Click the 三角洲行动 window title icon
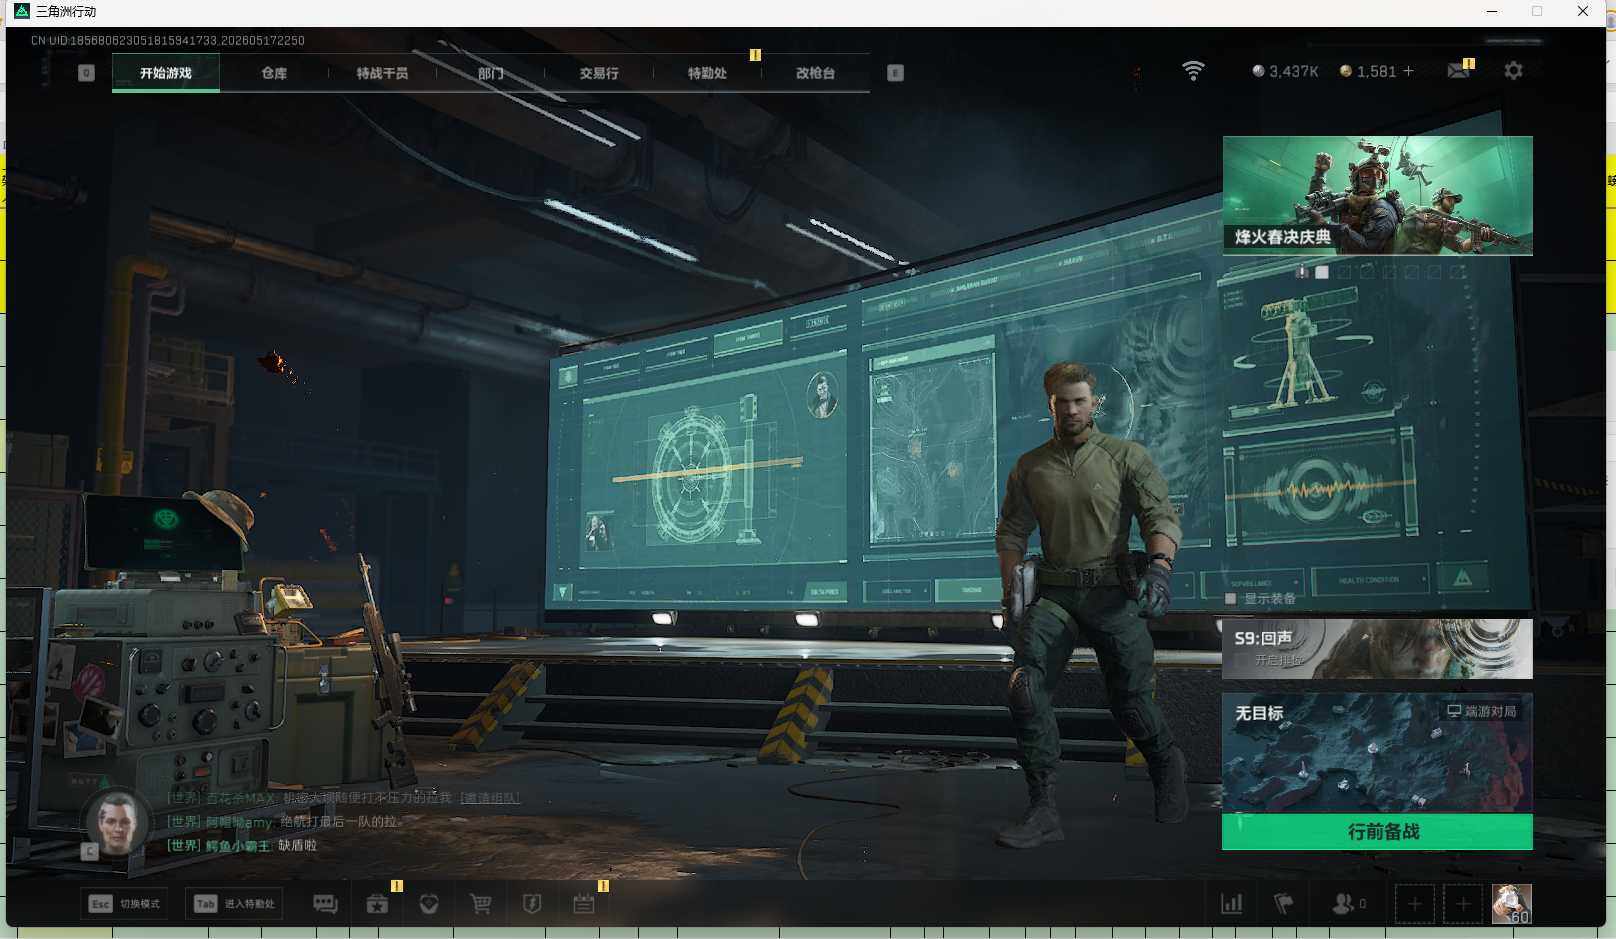The height and width of the screenshot is (939, 1616). tap(21, 11)
